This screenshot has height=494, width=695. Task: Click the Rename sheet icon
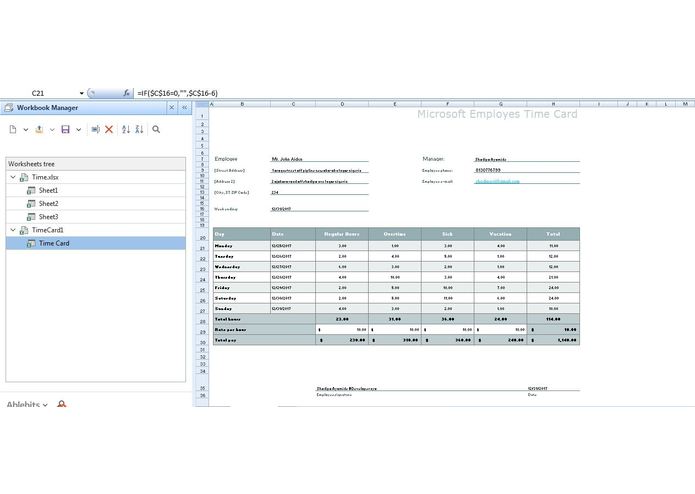pos(95,129)
